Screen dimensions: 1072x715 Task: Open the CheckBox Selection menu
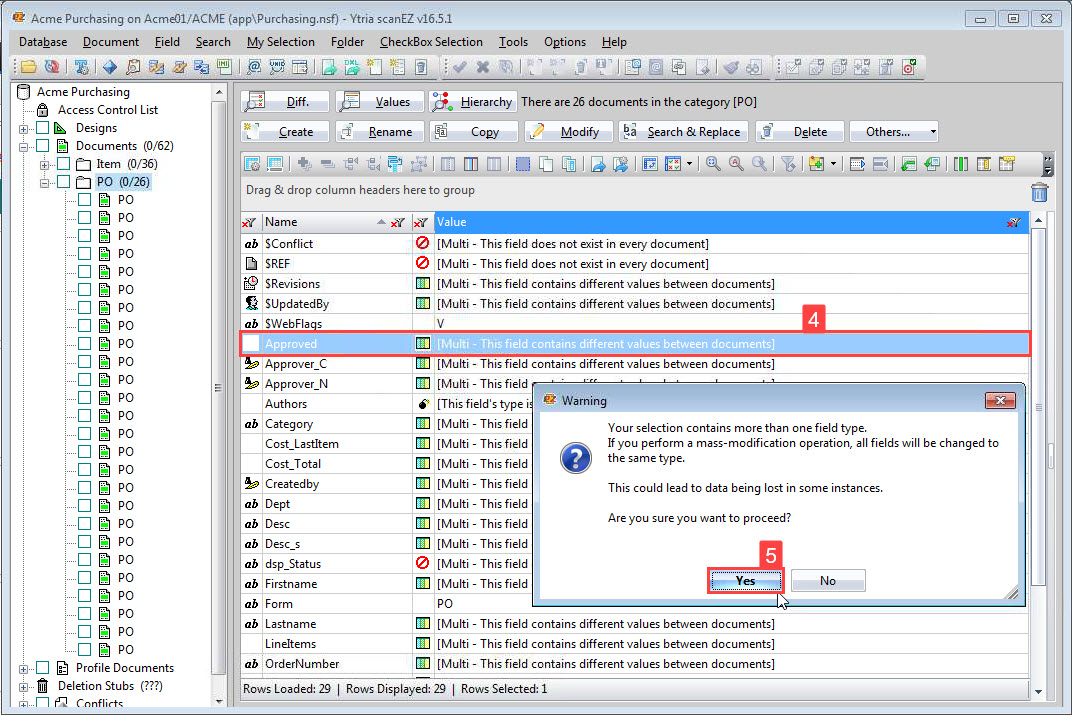tap(430, 42)
